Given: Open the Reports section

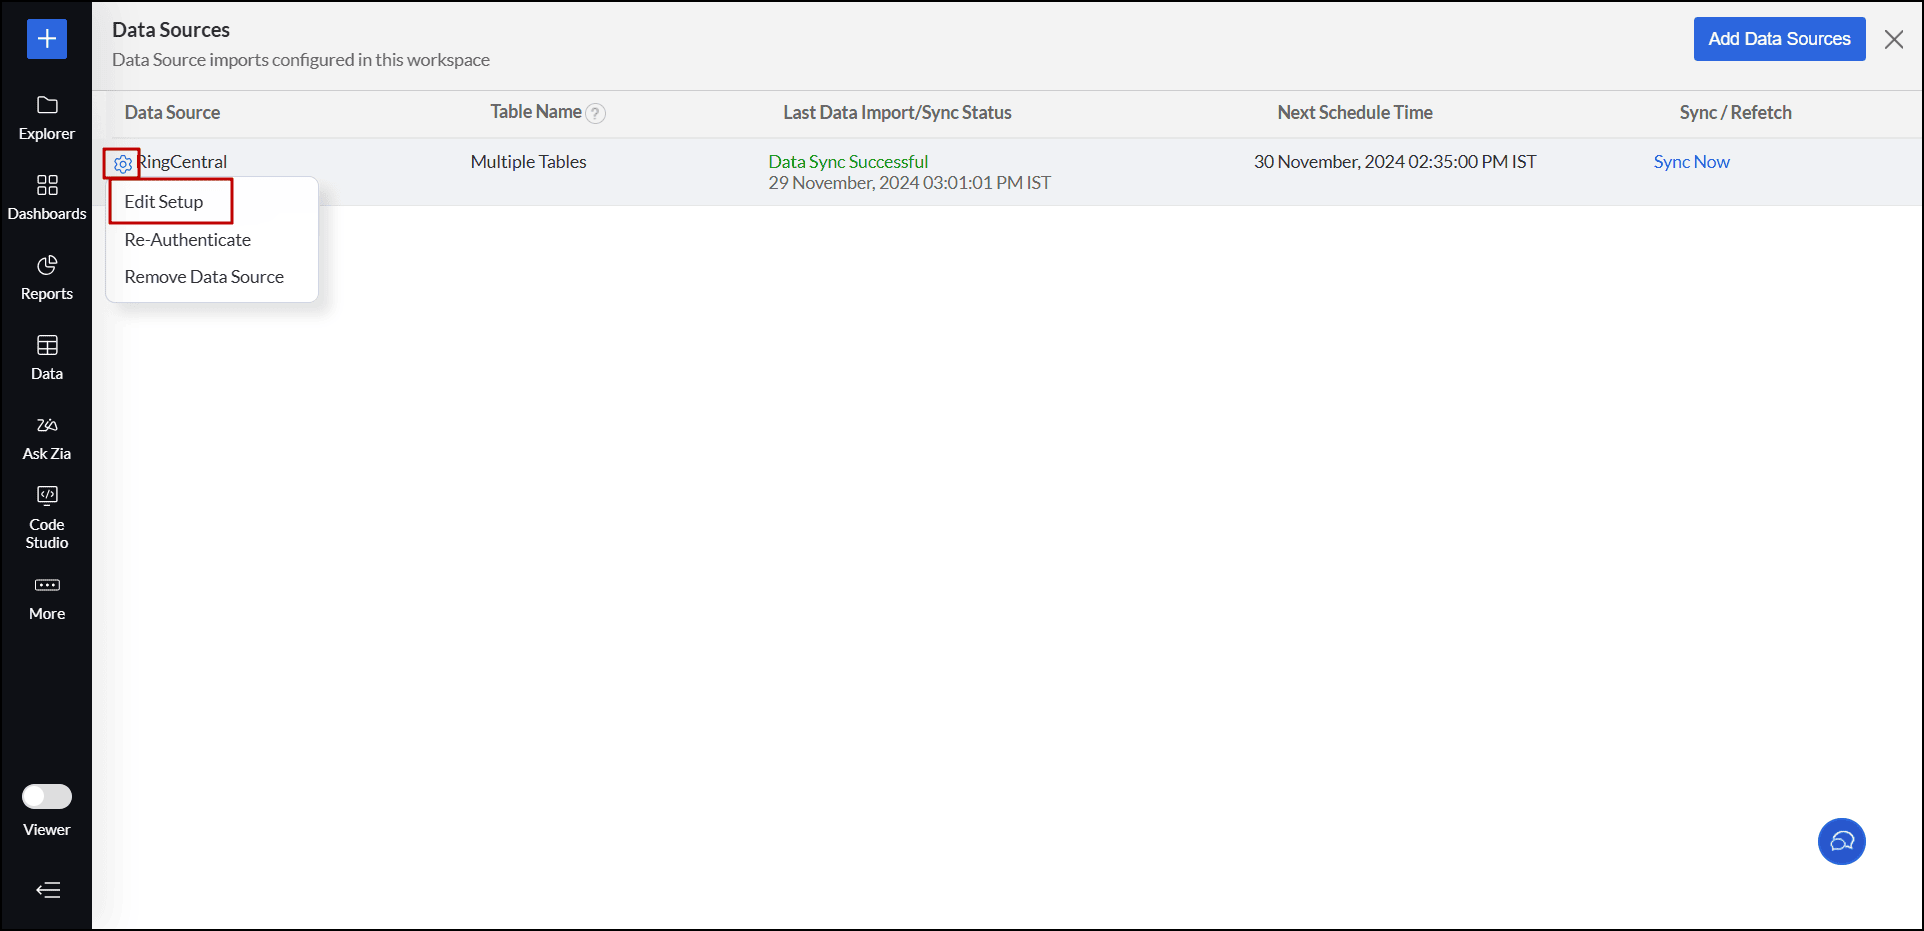Looking at the screenshot, I should (x=46, y=275).
